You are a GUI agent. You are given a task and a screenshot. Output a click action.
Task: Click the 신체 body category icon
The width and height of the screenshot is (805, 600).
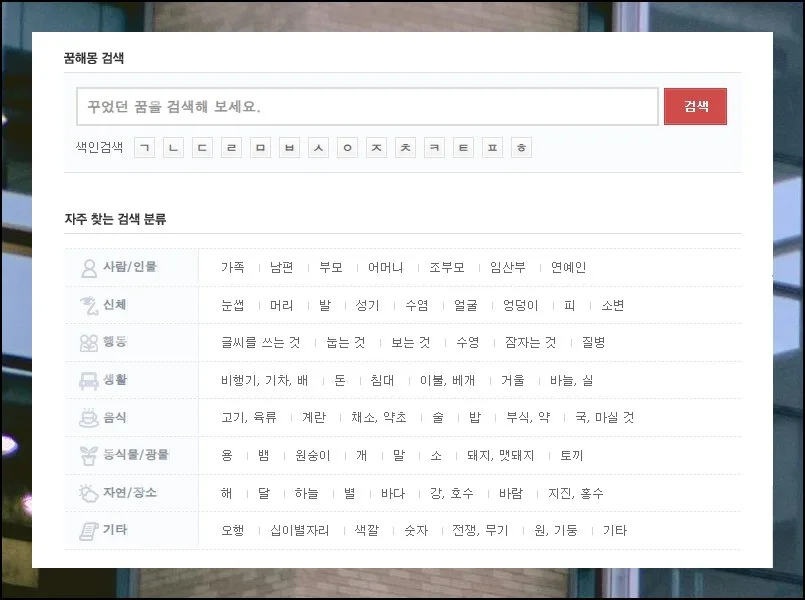[x=88, y=305]
